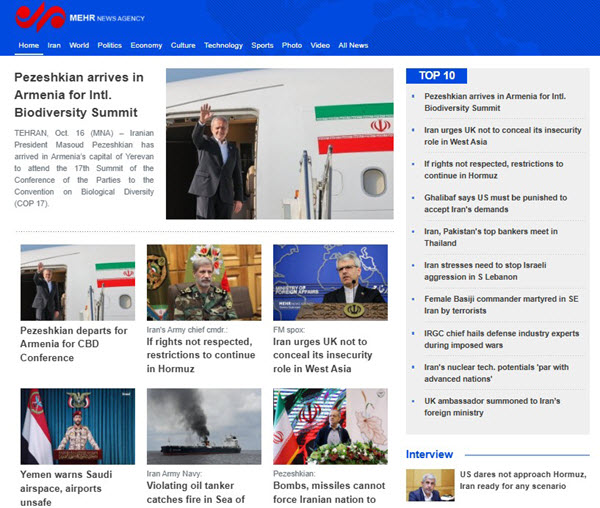This screenshot has width=600, height=508.
Task: Open card headline 'If rights not respected, restrictions to continue in Hormuz'
Action: click(x=201, y=355)
